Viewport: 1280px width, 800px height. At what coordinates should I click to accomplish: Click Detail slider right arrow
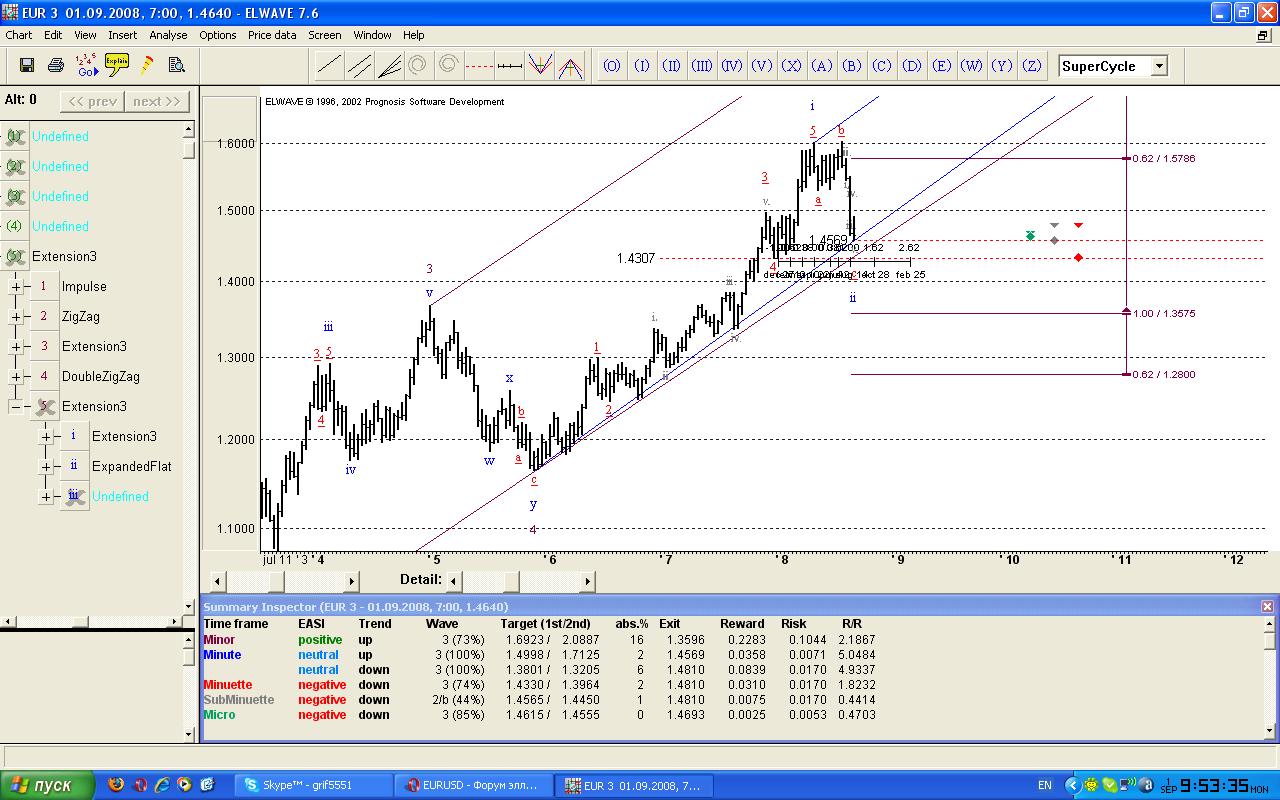(587, 581)
